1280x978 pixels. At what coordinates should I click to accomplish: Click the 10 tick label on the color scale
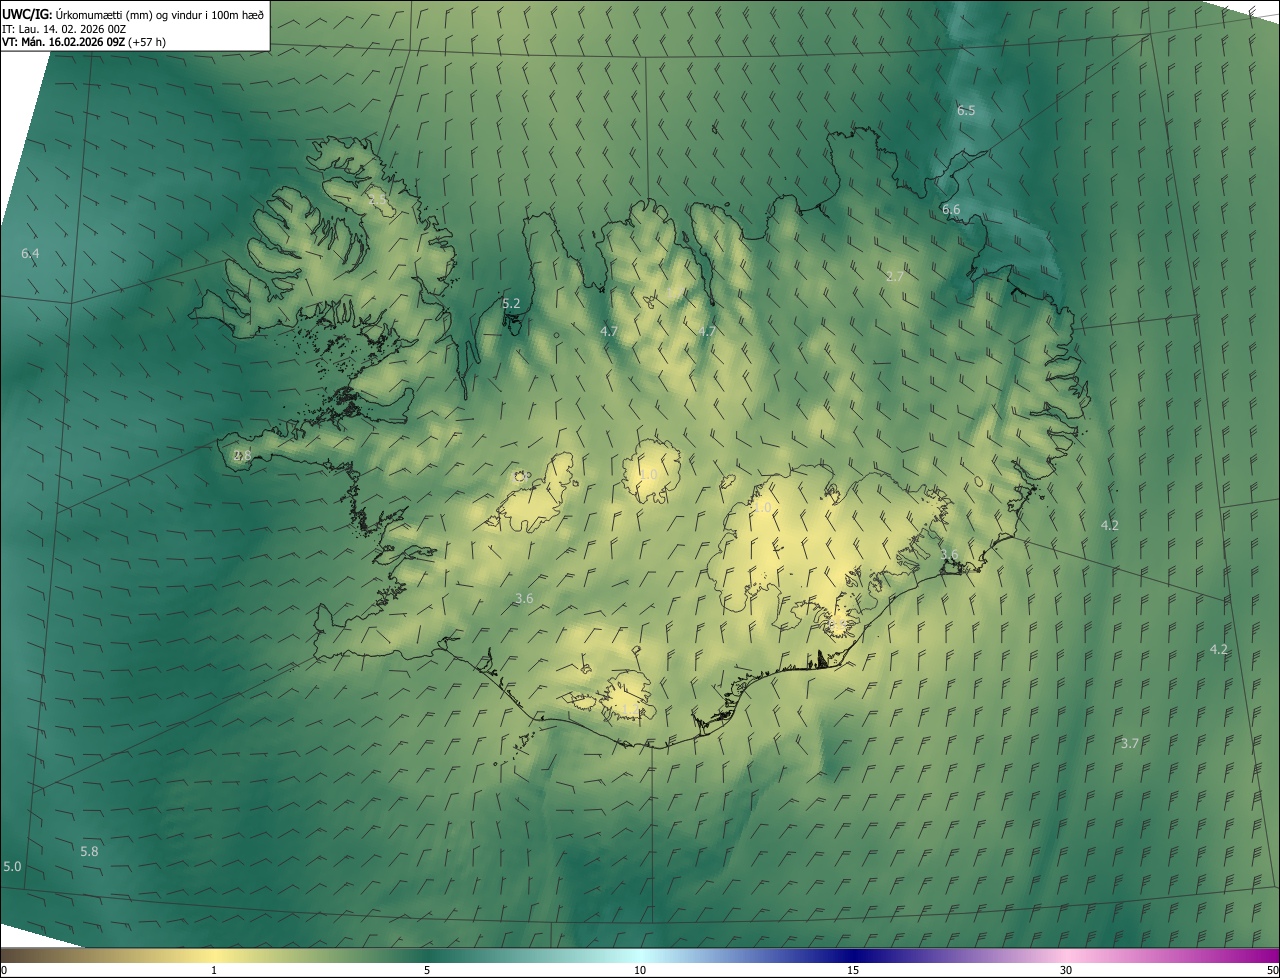click(x=640, y=971)
